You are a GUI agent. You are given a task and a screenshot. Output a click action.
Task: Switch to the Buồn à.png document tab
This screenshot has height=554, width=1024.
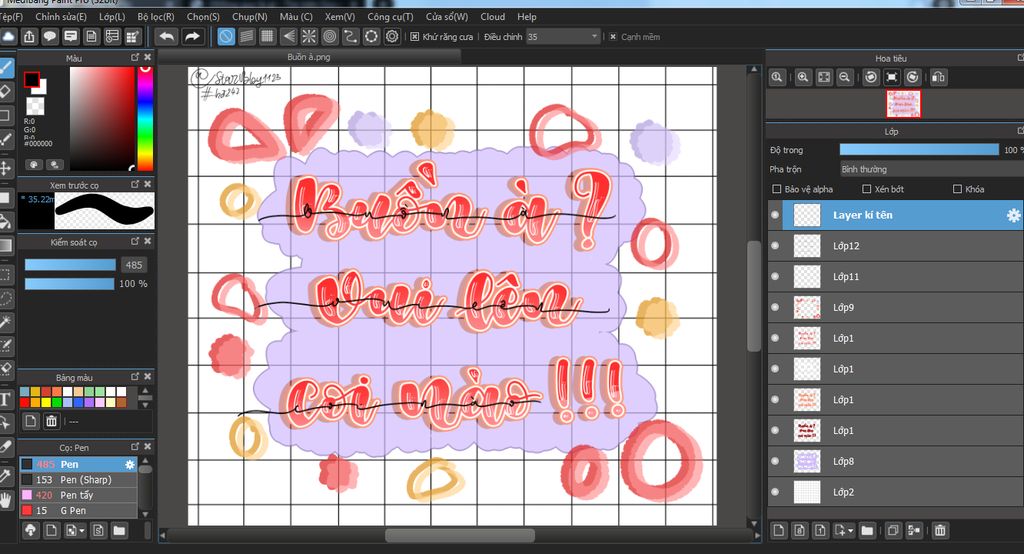point(309,57)
